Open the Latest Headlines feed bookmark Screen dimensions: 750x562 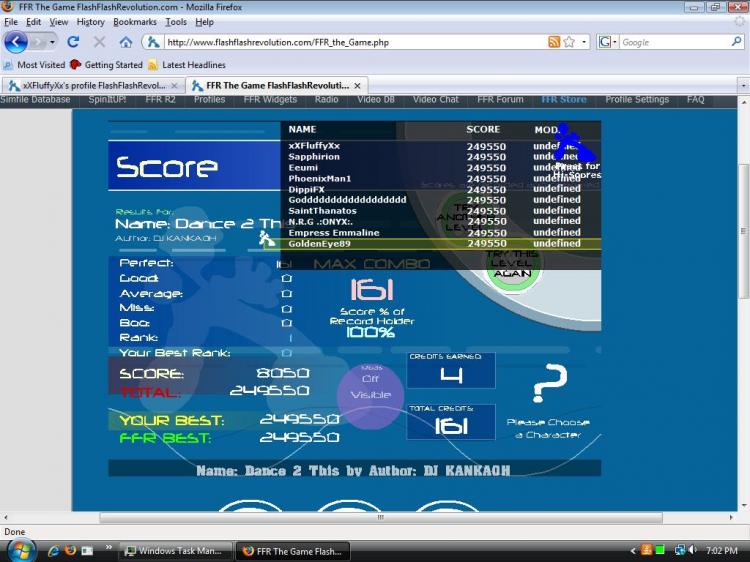pyautogui.click(x=187, y=65)
